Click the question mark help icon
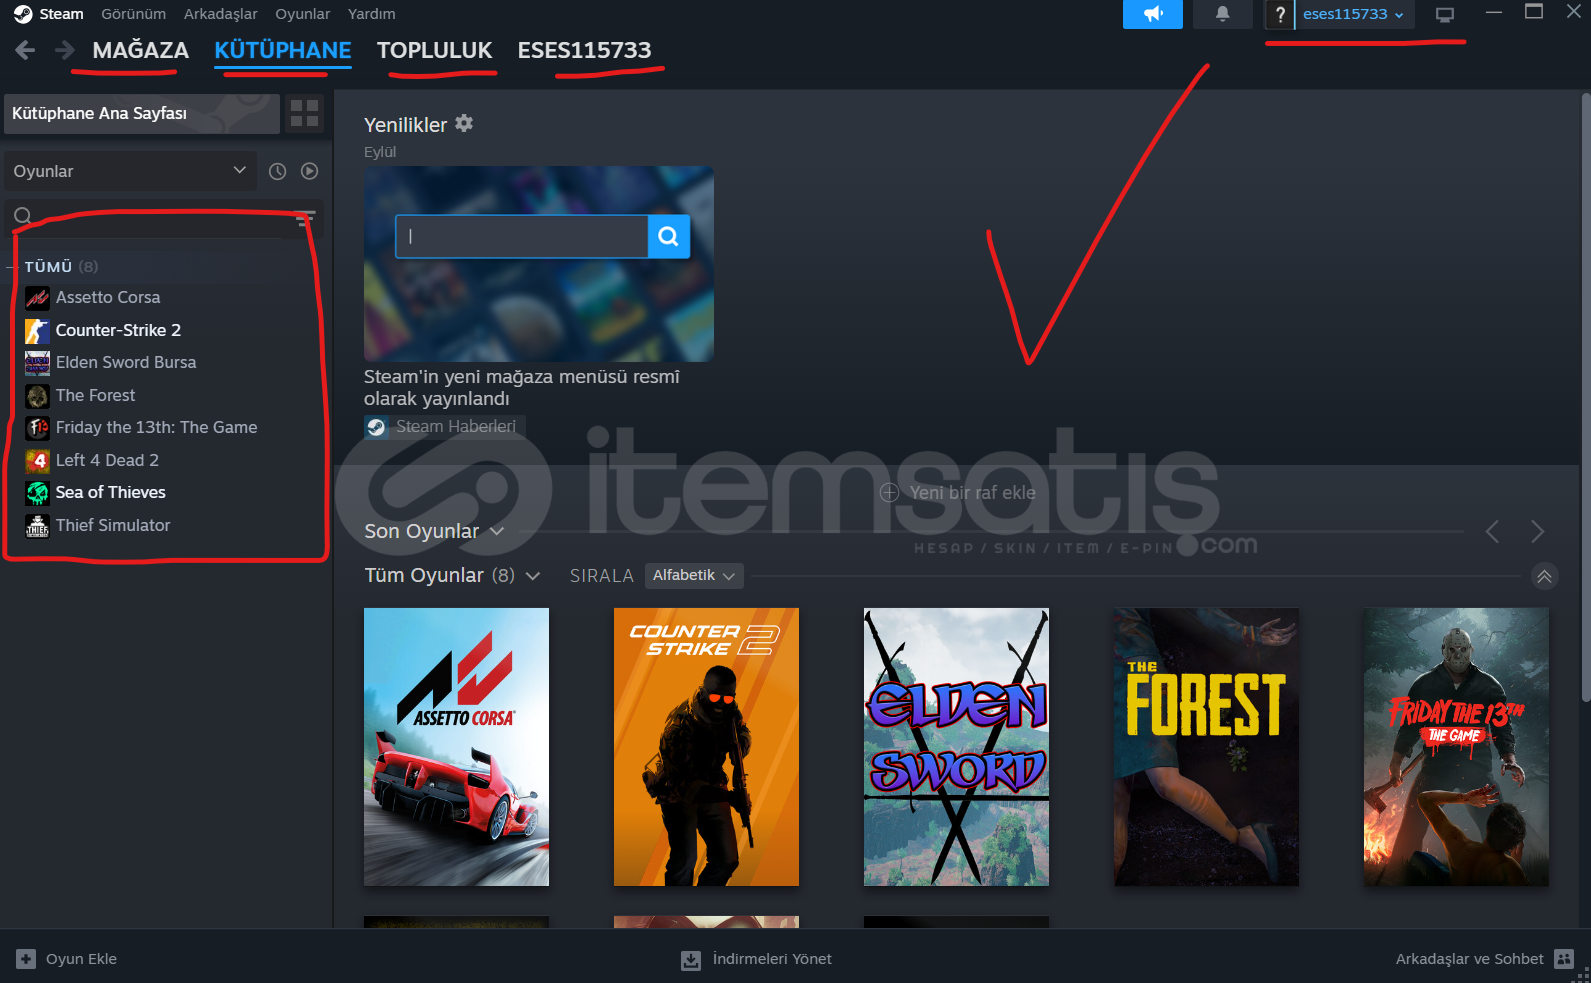Image resolution: width=1591 pixels, height=983 pixels. 1279,14
